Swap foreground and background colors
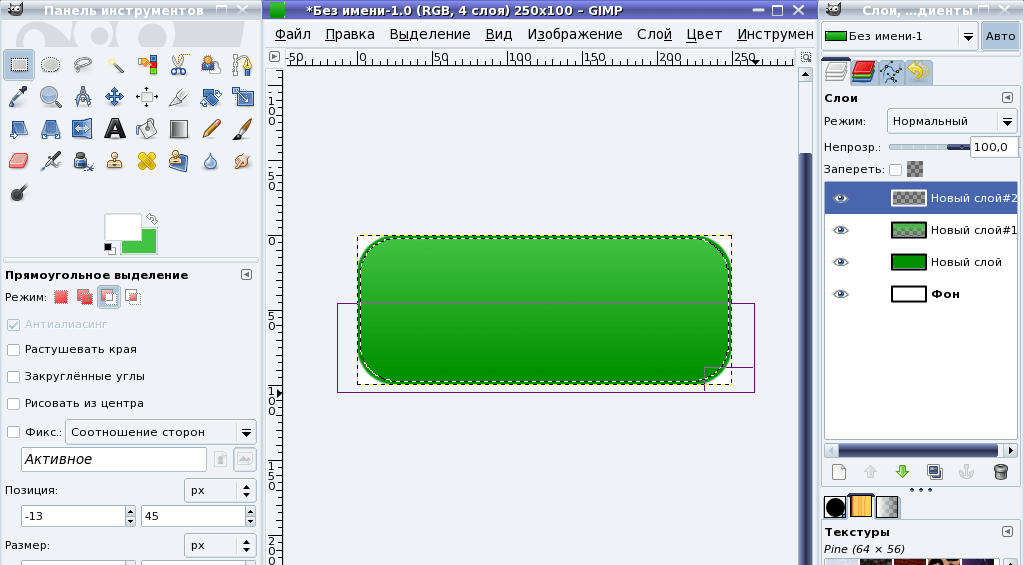 coord(152,219)
